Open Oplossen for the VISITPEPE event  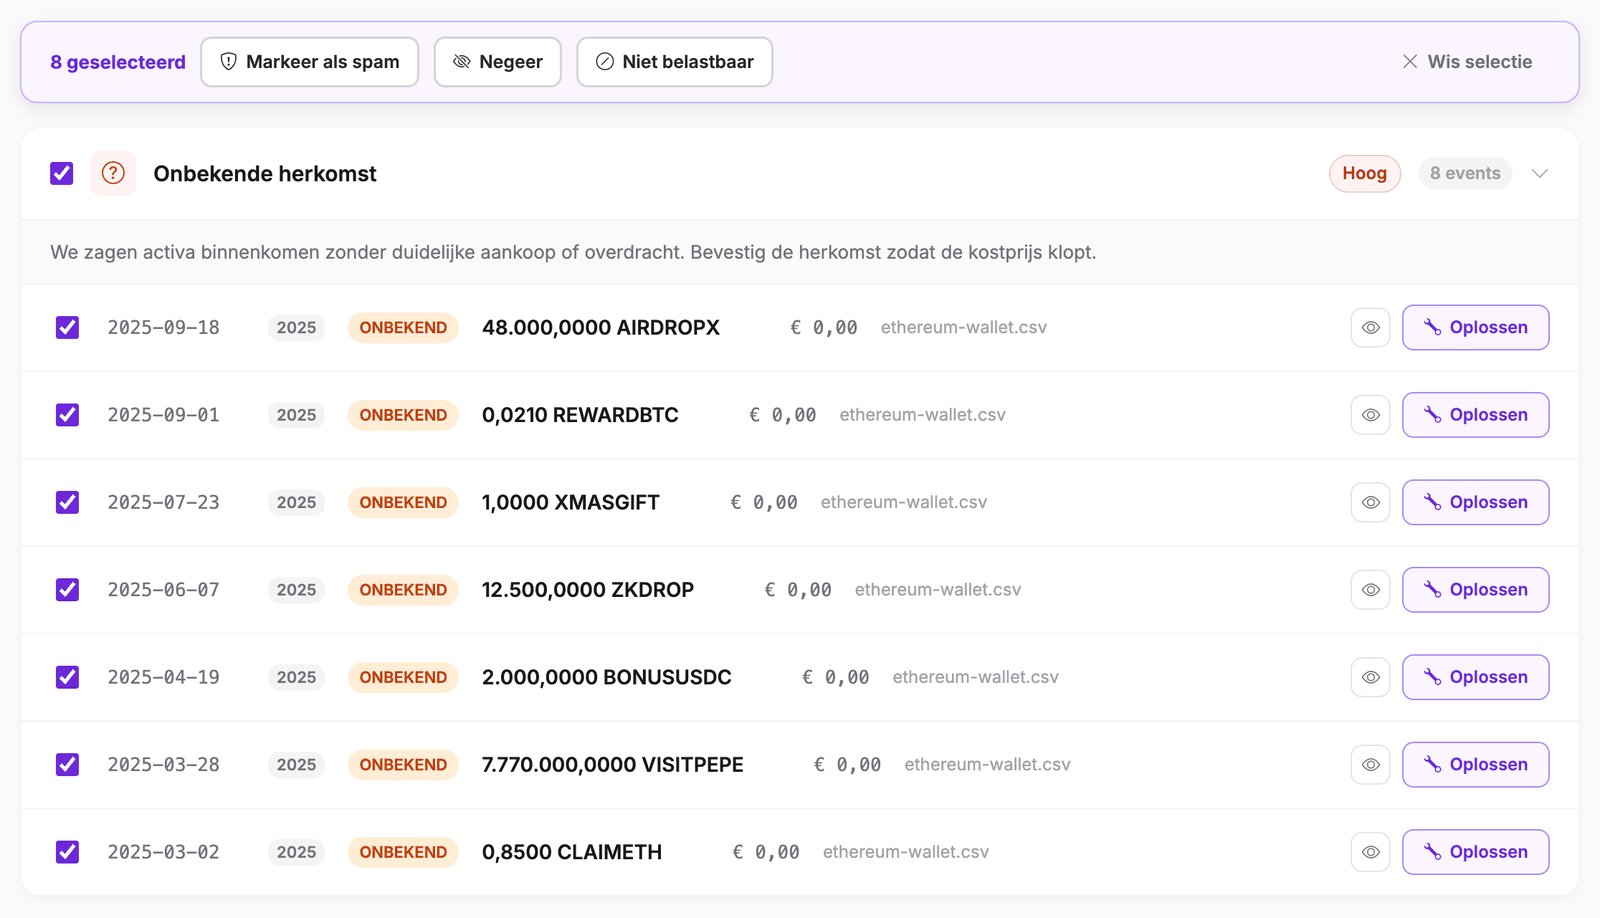pos(1476,765)
